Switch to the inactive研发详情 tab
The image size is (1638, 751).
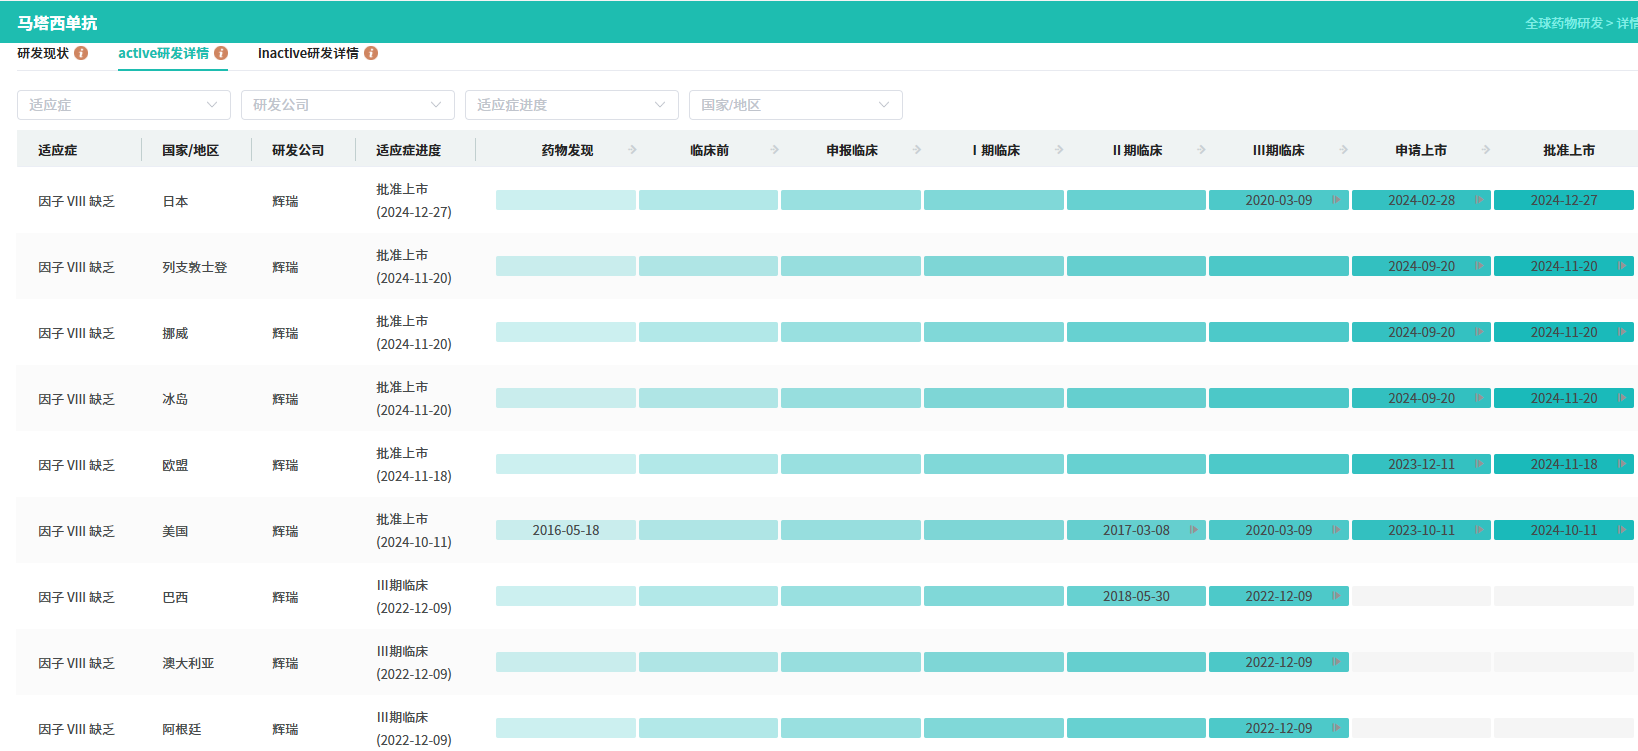(307, 53)
